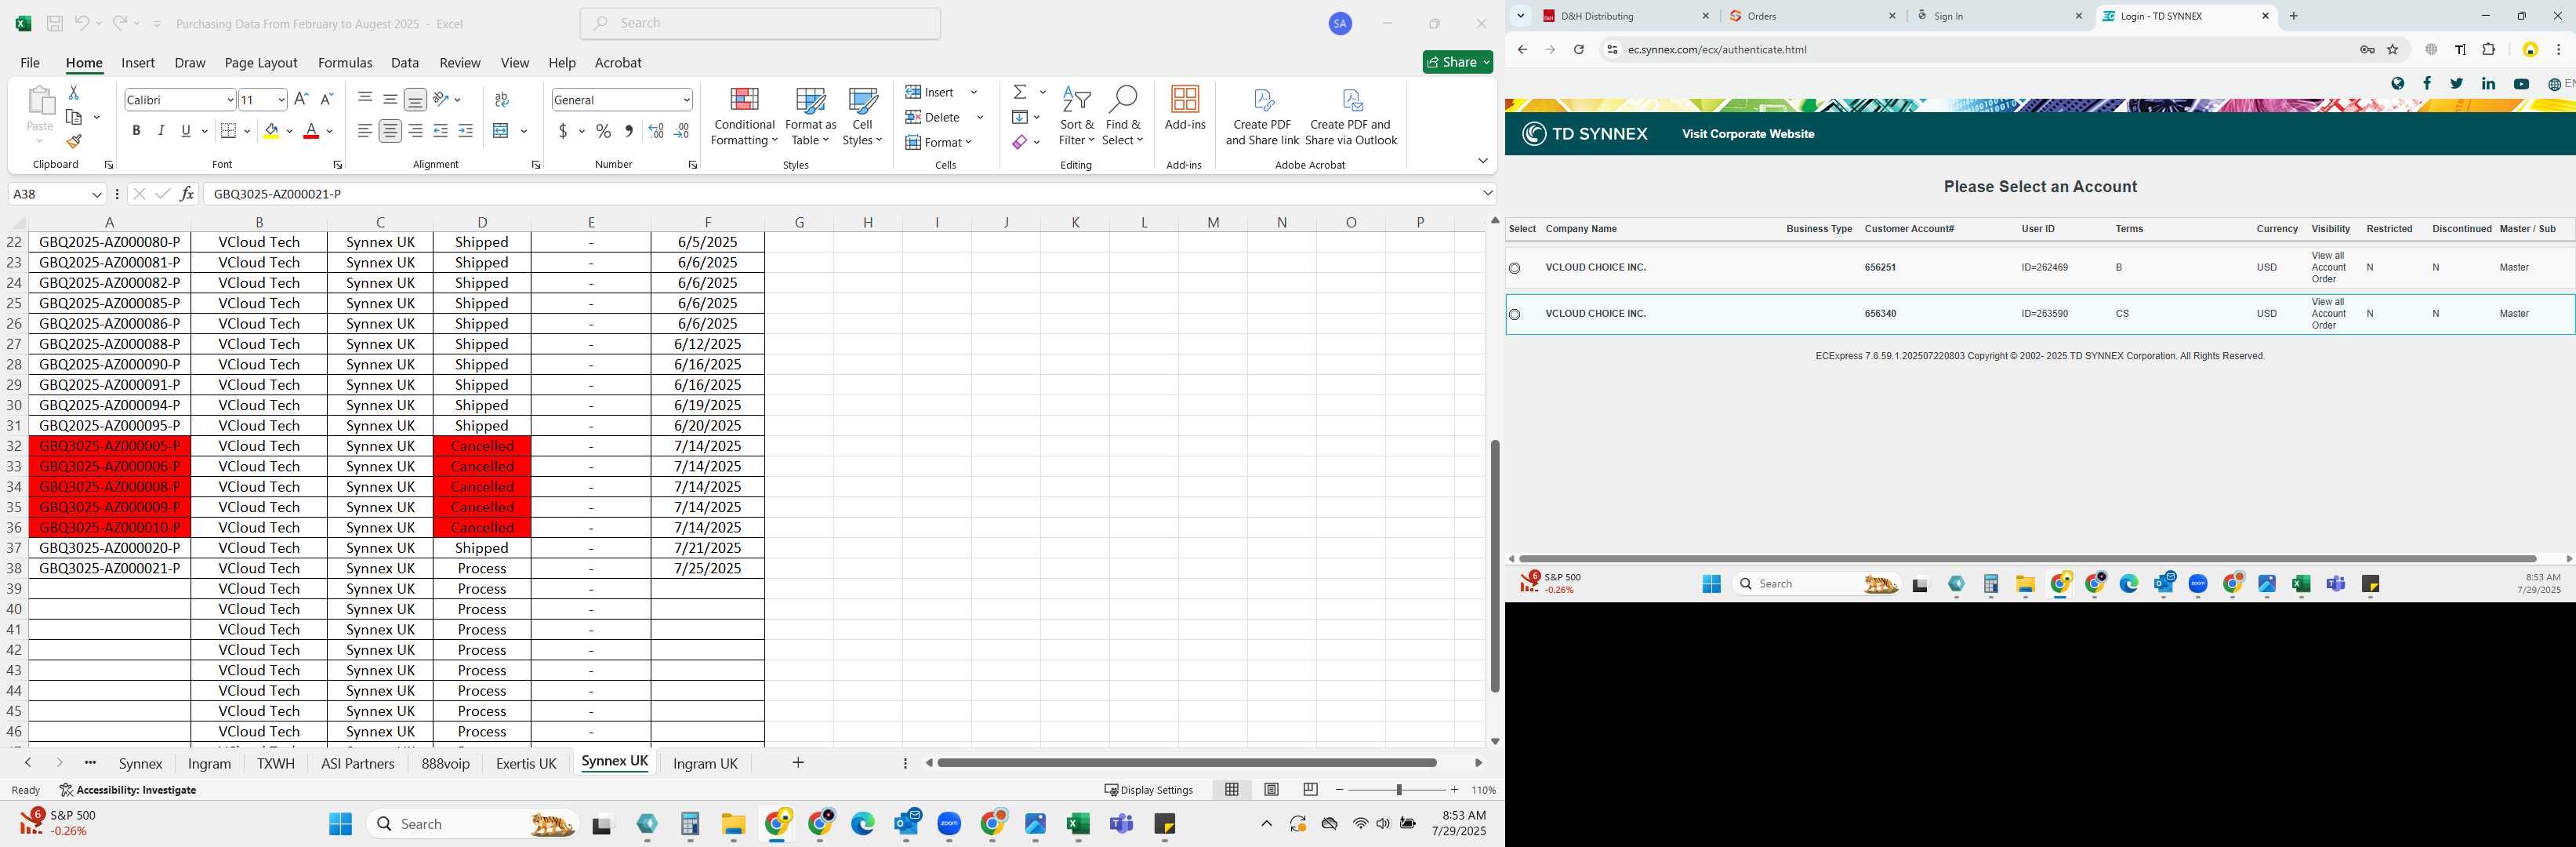2576x847 pixels.
Task: Open Microsoft Teams from taskbar
Action: [x=1122, y=824]
